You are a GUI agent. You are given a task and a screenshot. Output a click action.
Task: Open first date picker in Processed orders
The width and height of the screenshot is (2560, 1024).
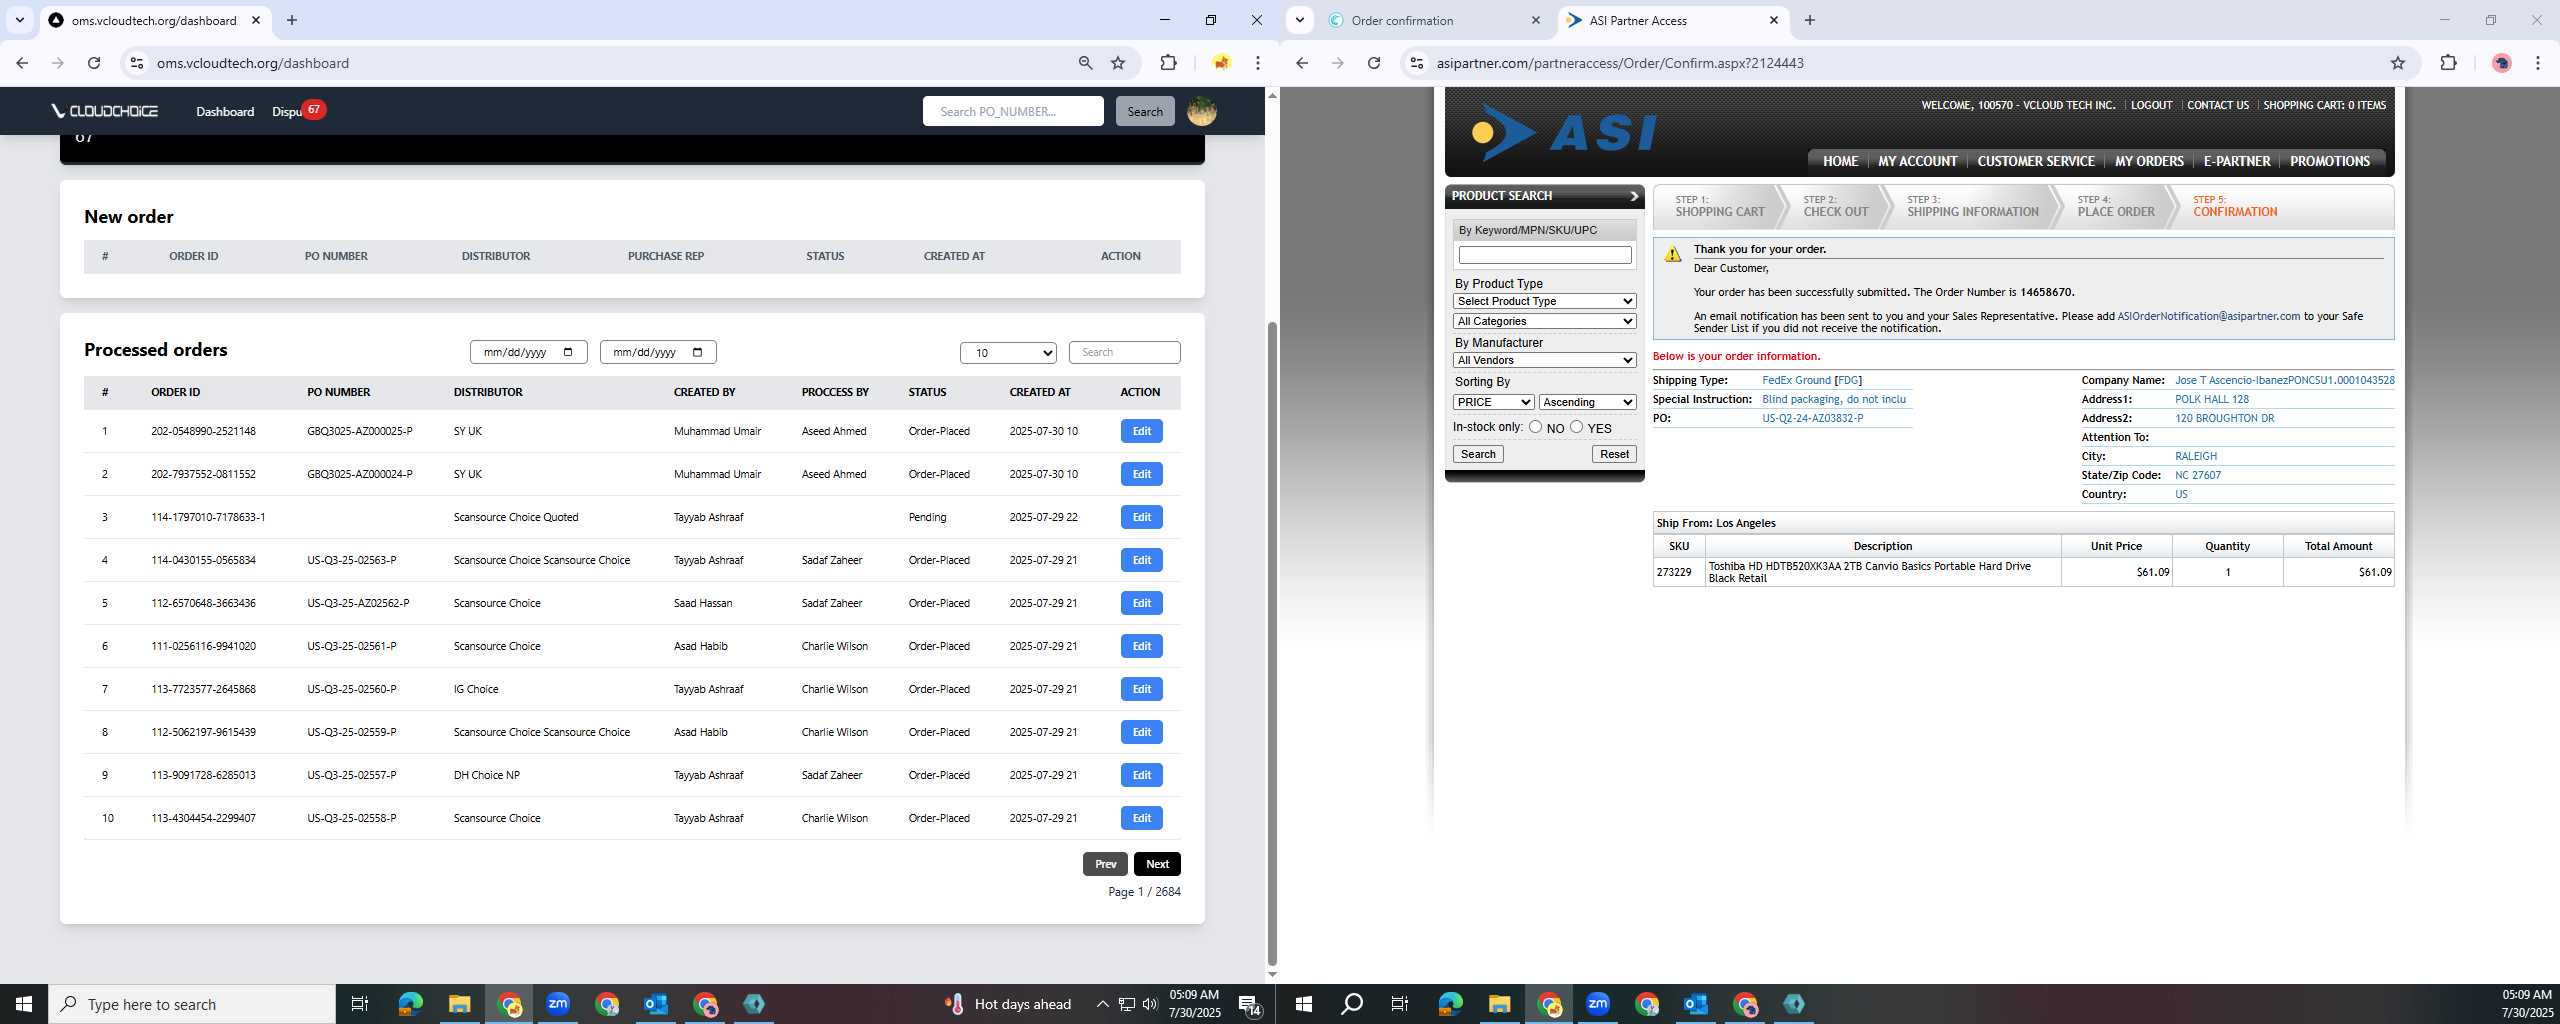528,352
